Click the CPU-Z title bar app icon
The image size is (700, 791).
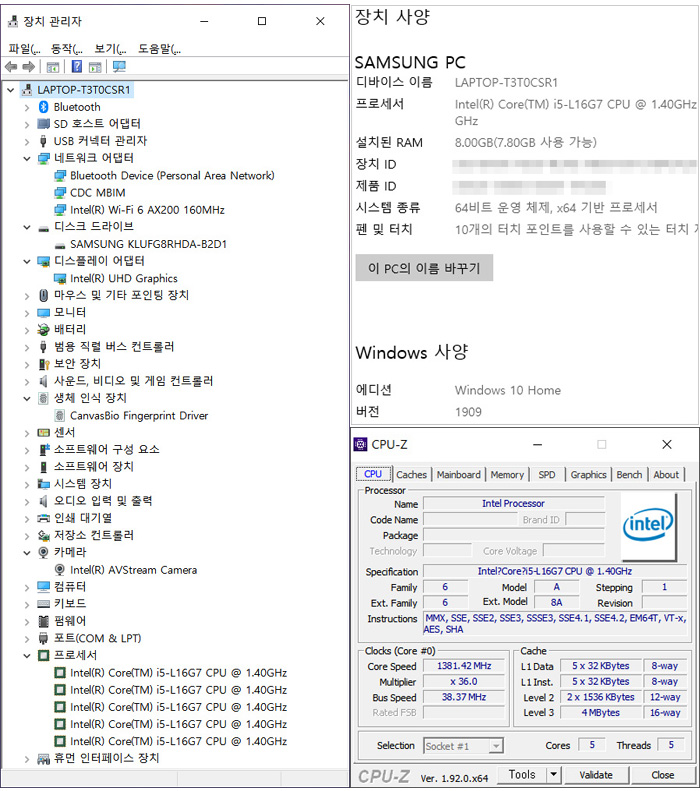[x=361, y=444]
